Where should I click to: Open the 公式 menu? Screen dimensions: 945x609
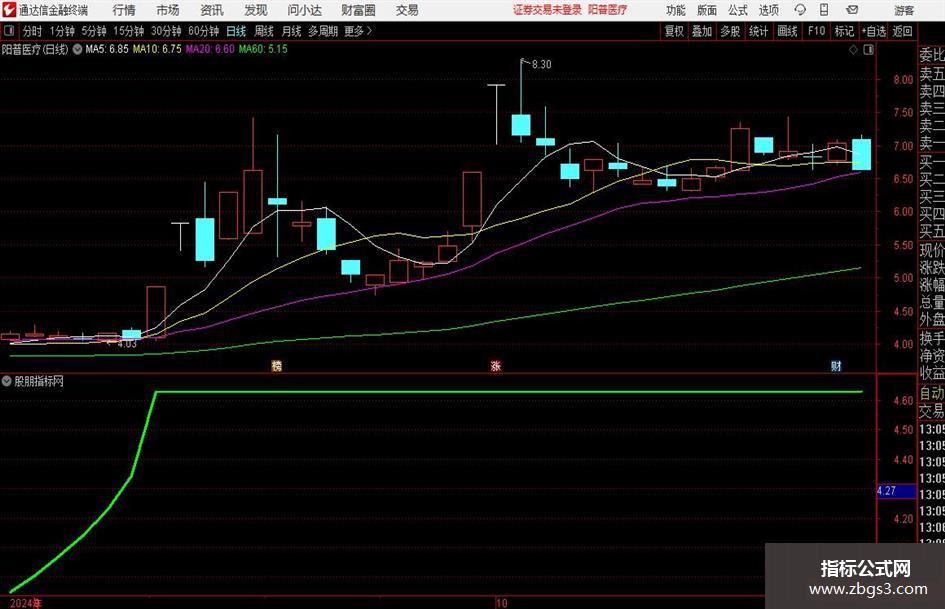738,10
